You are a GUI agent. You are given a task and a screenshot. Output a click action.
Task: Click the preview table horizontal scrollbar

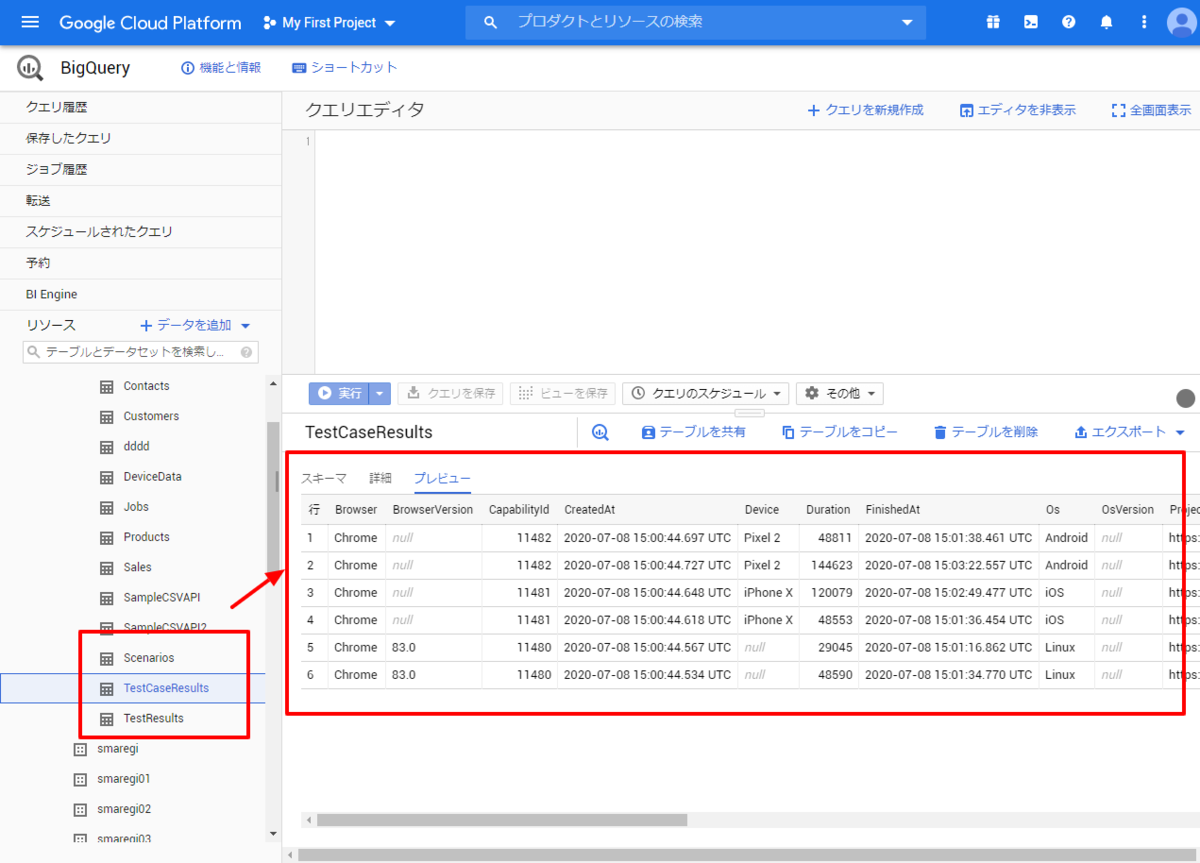pyautogui.click(x=502, y=820)
